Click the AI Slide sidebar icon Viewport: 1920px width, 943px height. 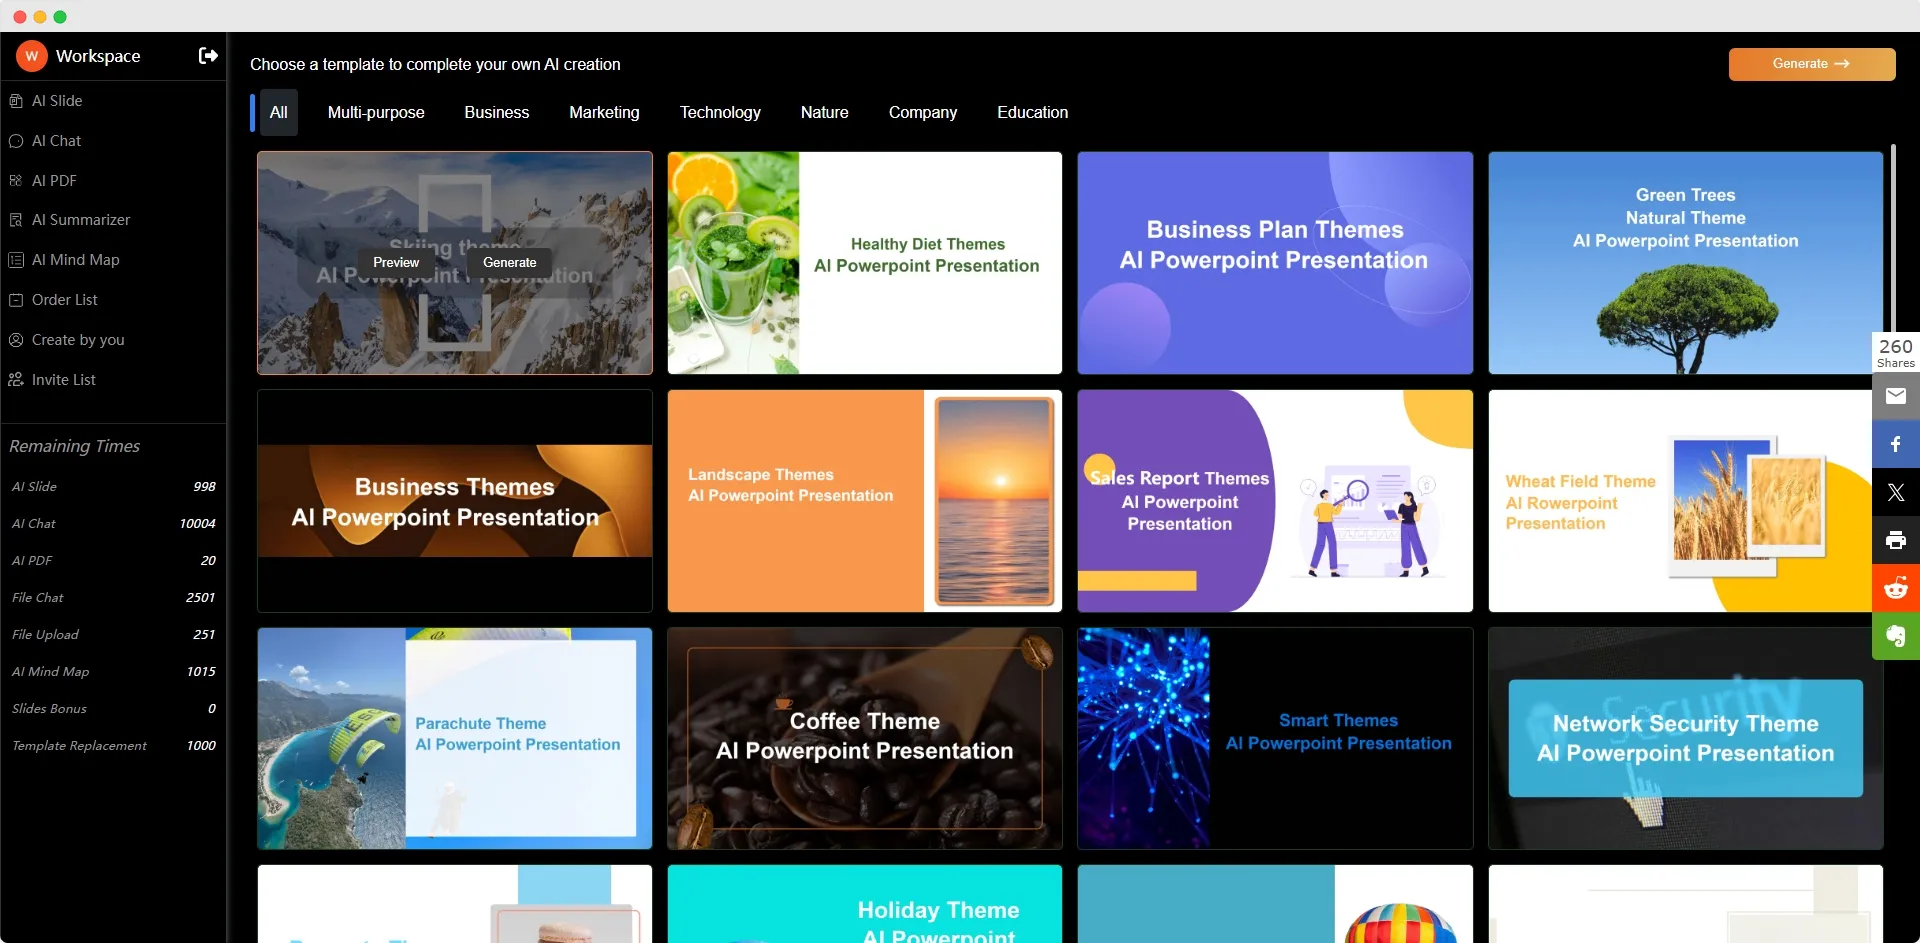point(16,101)
